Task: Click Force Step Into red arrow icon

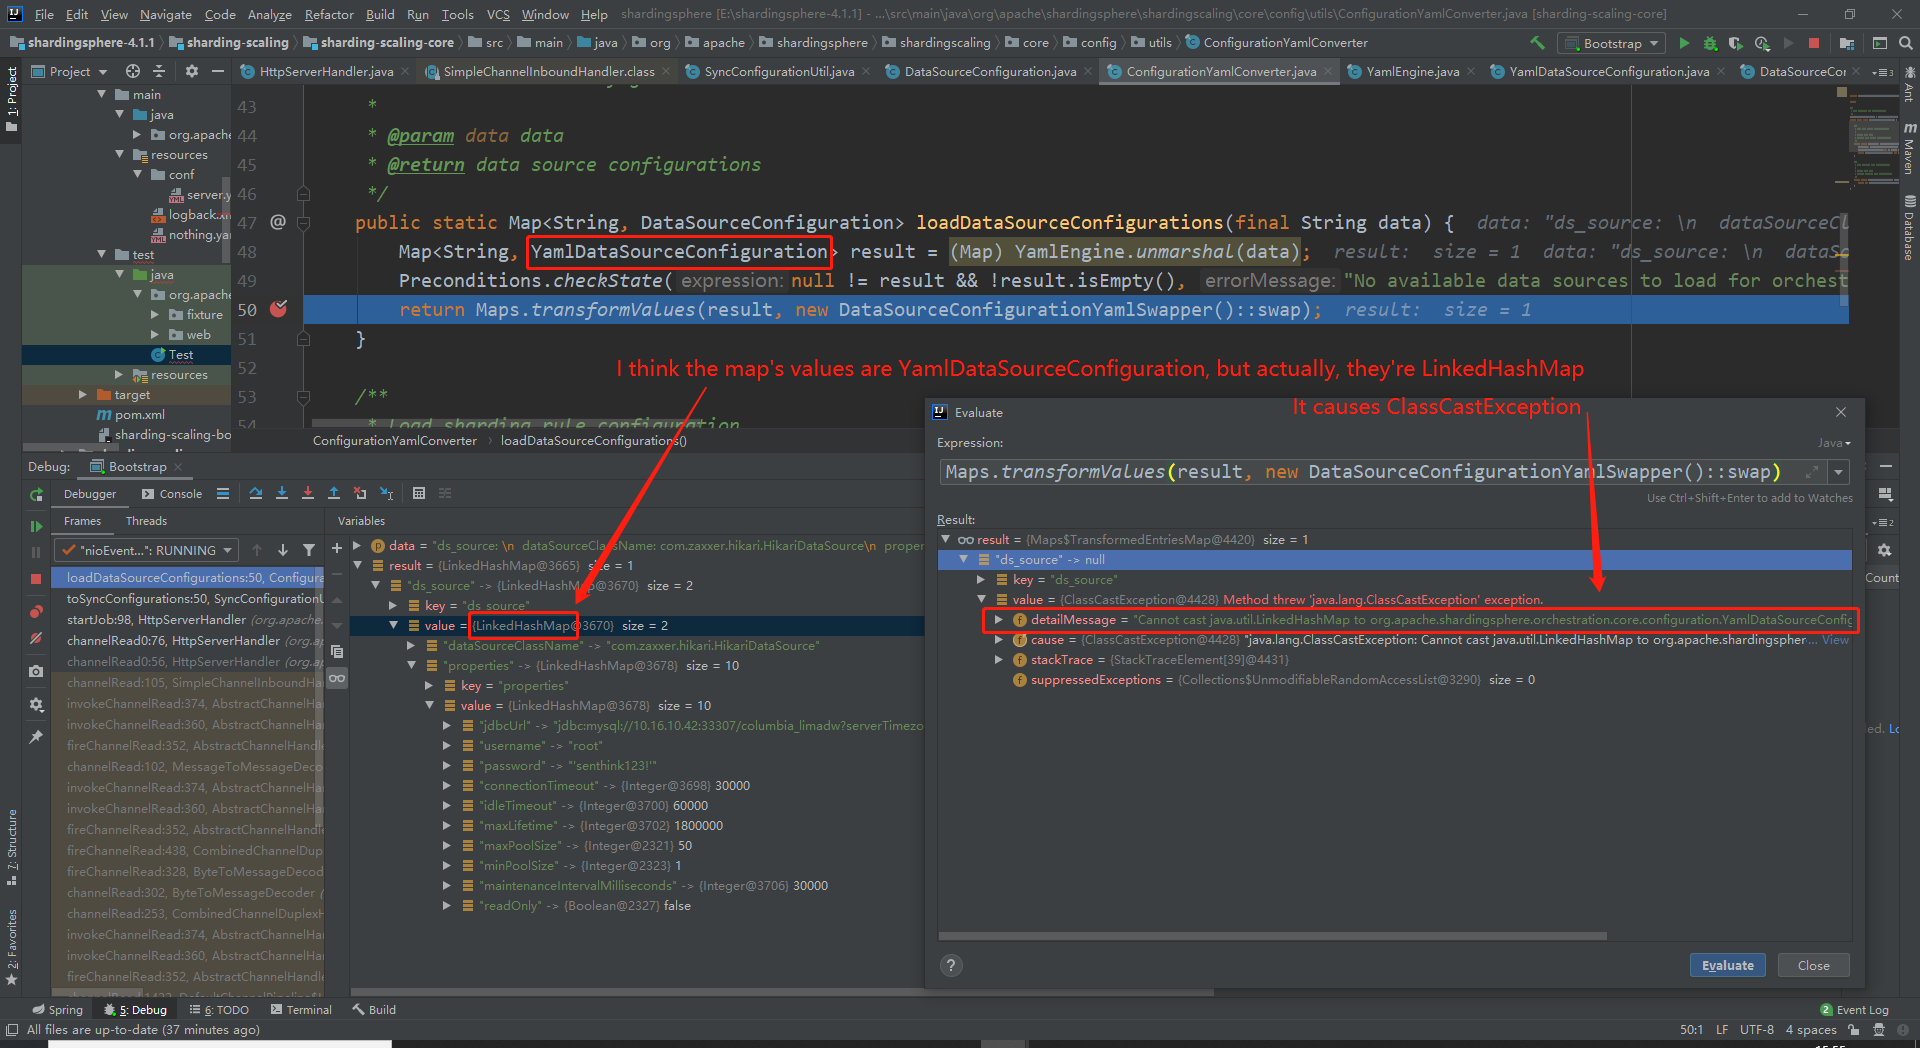Action: [308, 493]
